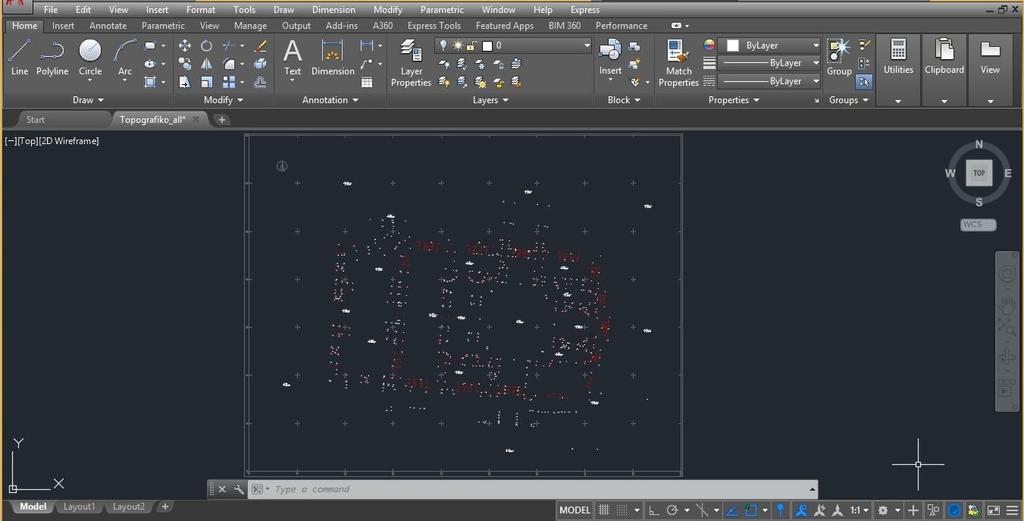The image size is (1024, 521).
Task: Toggle Ortho mode in status bar
Action: click(x=653, y=511)
